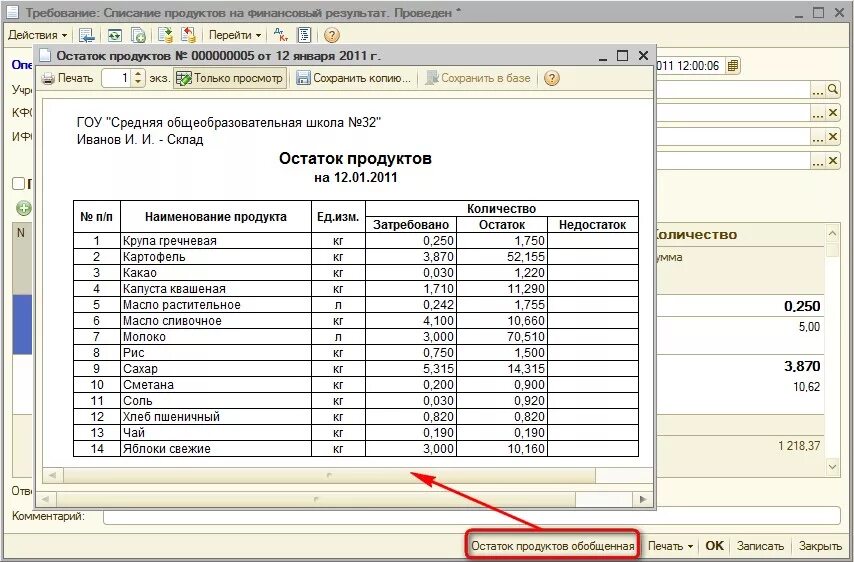Click the copies count field showing 1

(x=117, y=78)
